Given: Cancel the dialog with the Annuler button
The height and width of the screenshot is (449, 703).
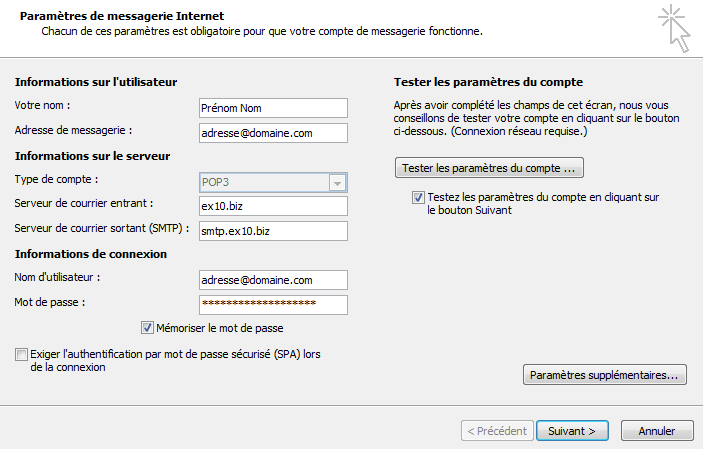Looking at the screenshot, I should (x=656, y=431).
